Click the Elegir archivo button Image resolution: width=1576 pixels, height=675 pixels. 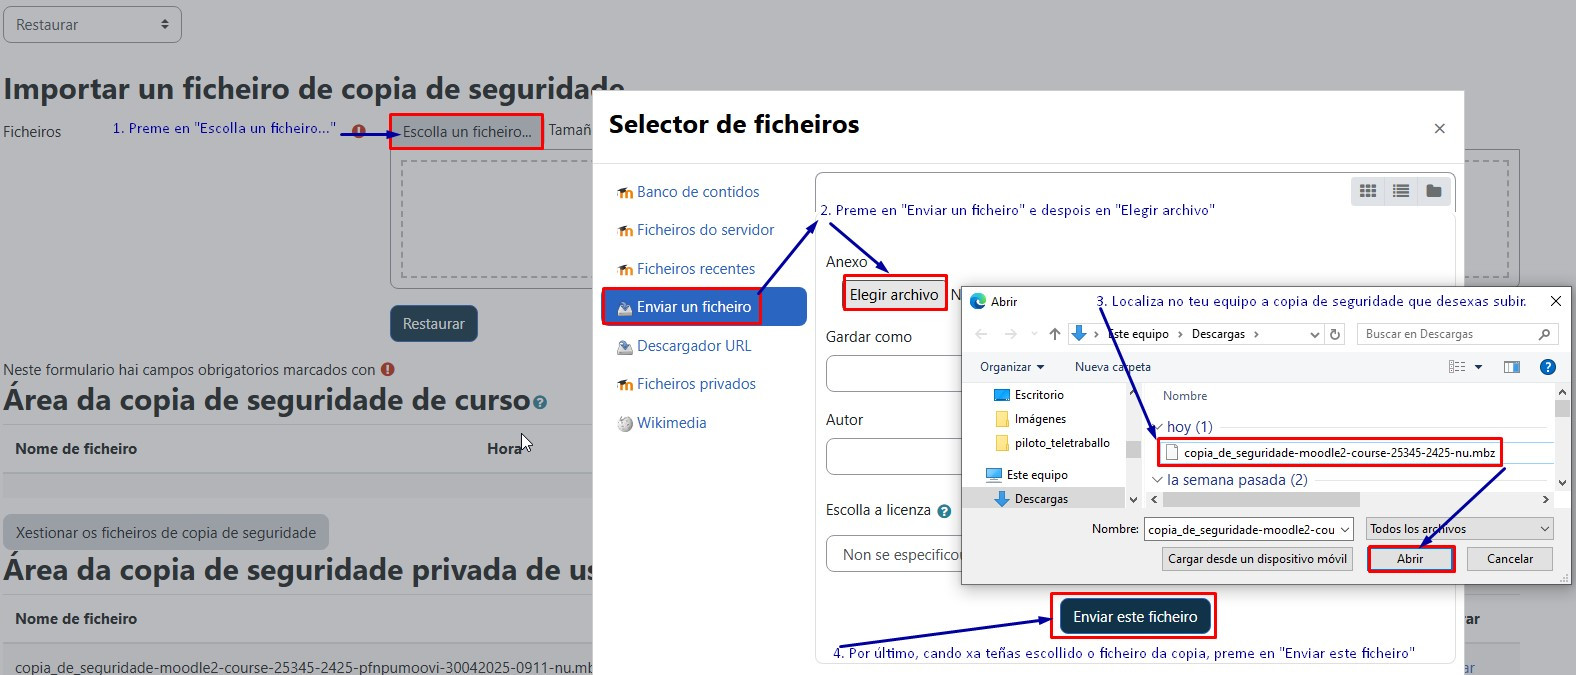(x=894, y=294)
